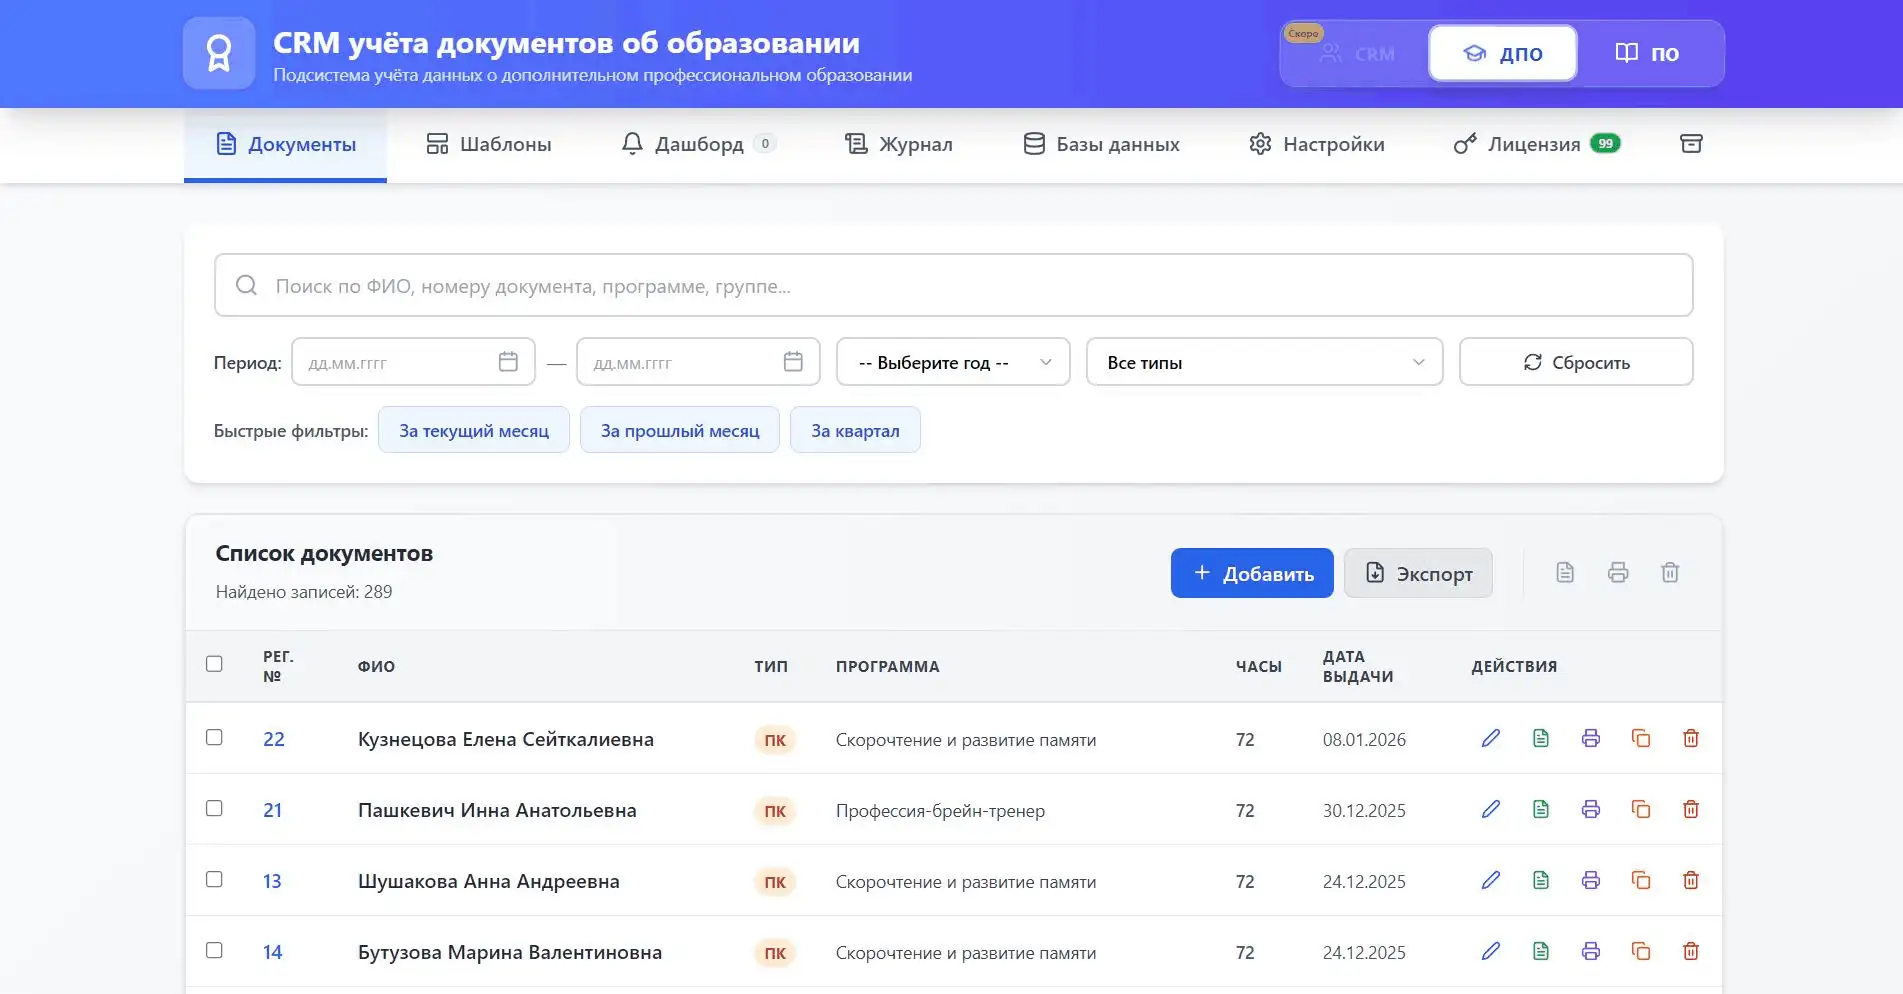
Task: Copy the Шушакова Анна record
Action: (1641, 880)
